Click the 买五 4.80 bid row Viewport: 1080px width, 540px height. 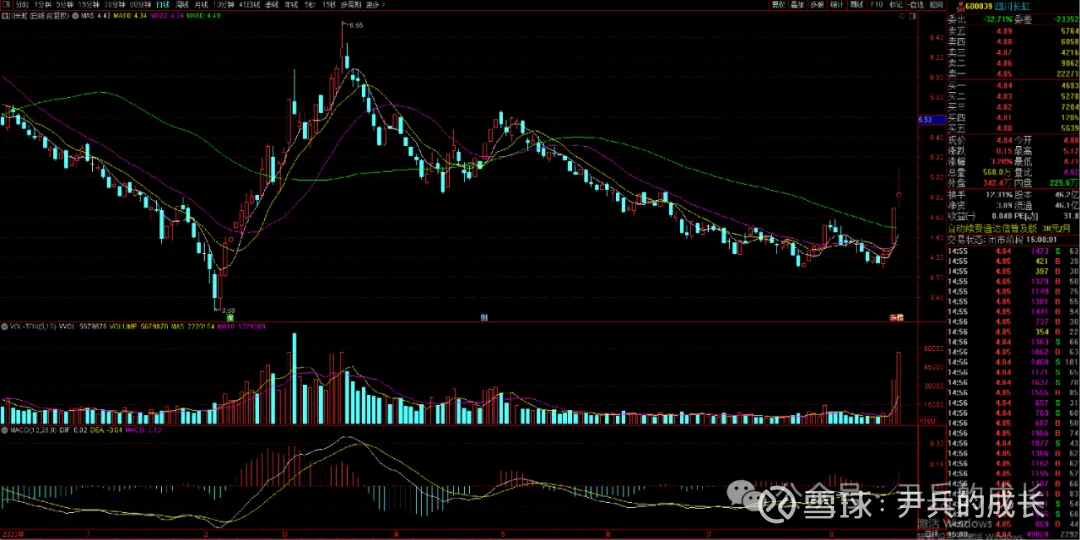click(x=1012, y=127)
